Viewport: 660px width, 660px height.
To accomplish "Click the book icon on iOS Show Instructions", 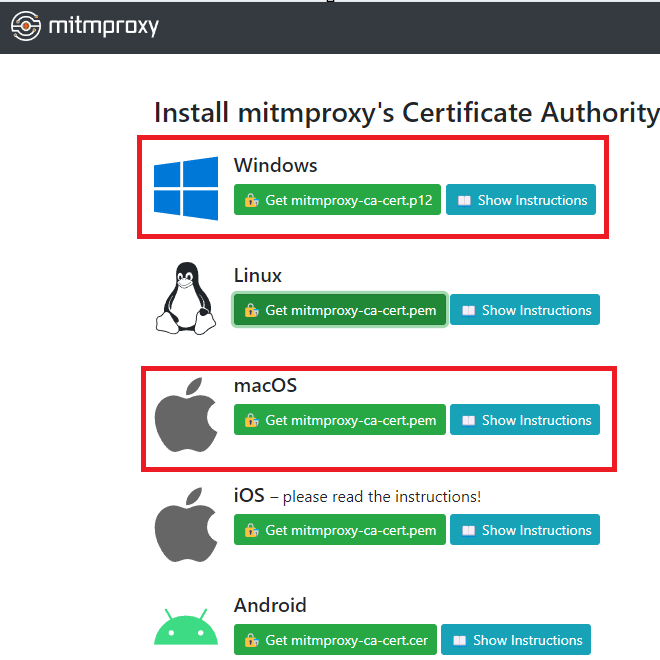I will (468, 530).
